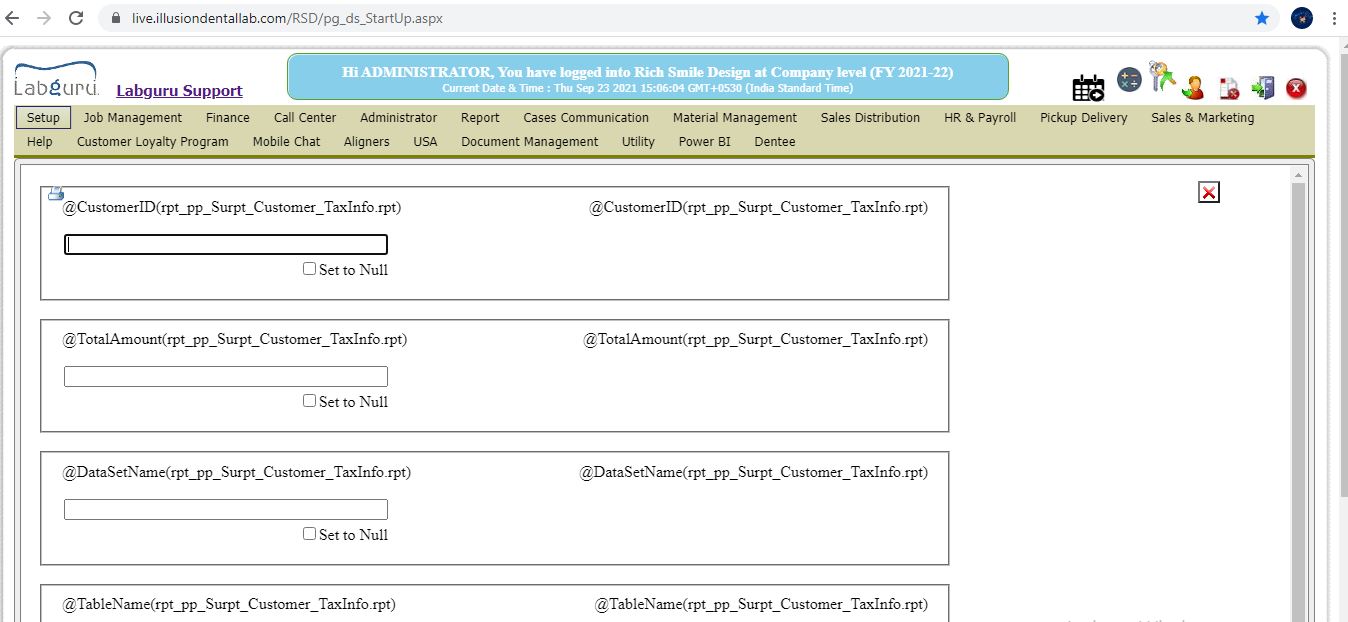Image resolution: width=1348 pixels, height=622 pixels.
Task: Open the Pickup Delivery menu
Action: 1083,117
